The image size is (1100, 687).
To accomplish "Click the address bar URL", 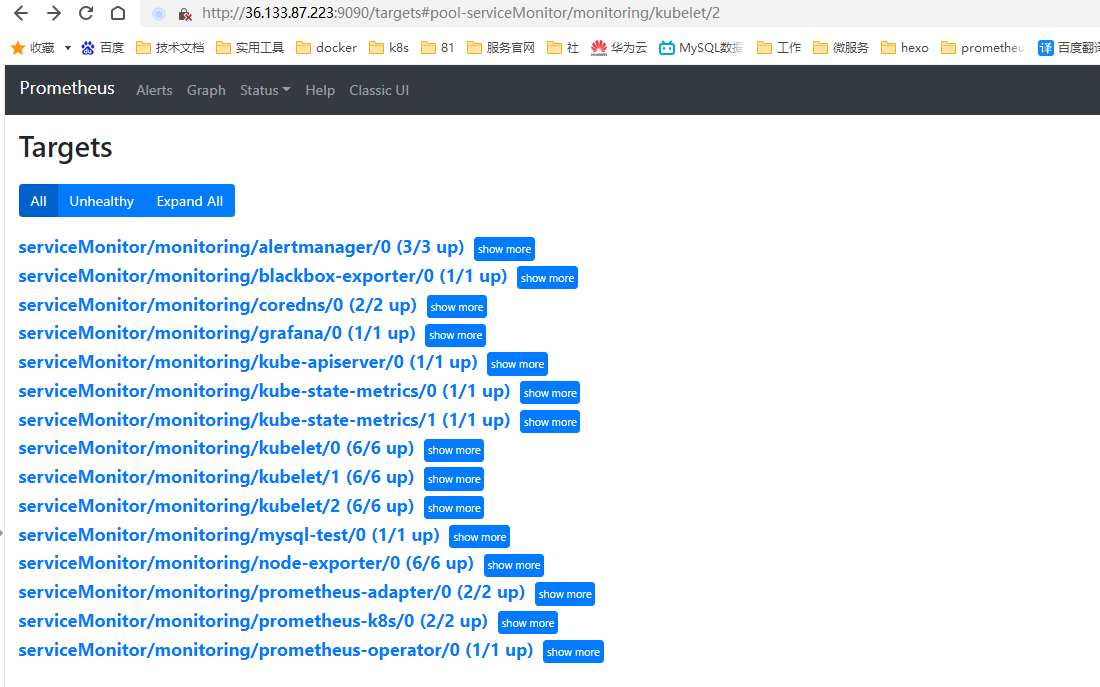I will click(461, 13).
